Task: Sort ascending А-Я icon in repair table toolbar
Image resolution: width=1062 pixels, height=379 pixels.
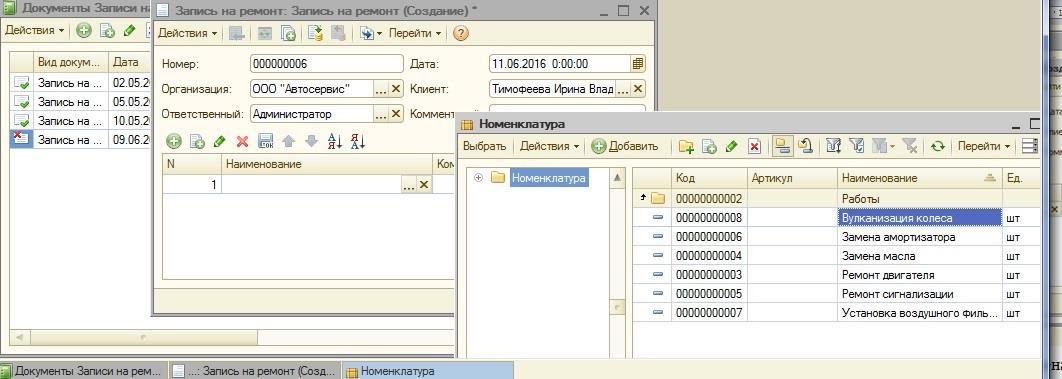Action: click(335, 141)
